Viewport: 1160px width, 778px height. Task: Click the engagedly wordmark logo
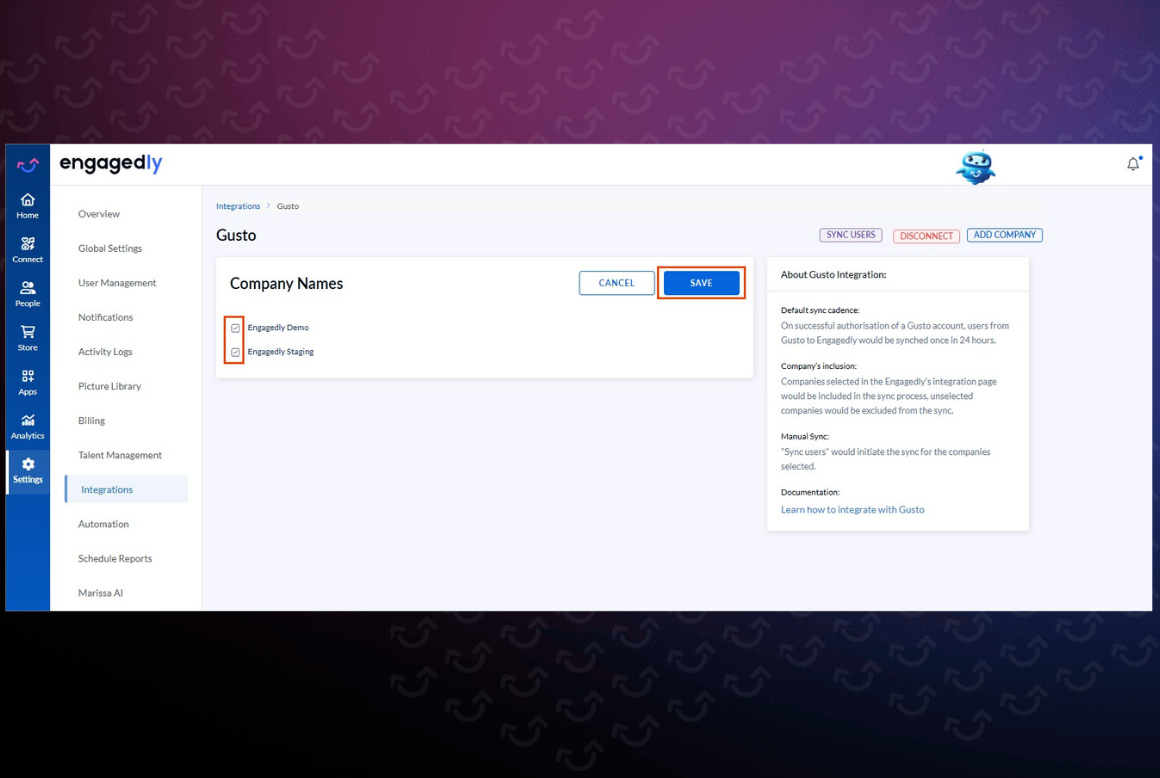point(111,163)
